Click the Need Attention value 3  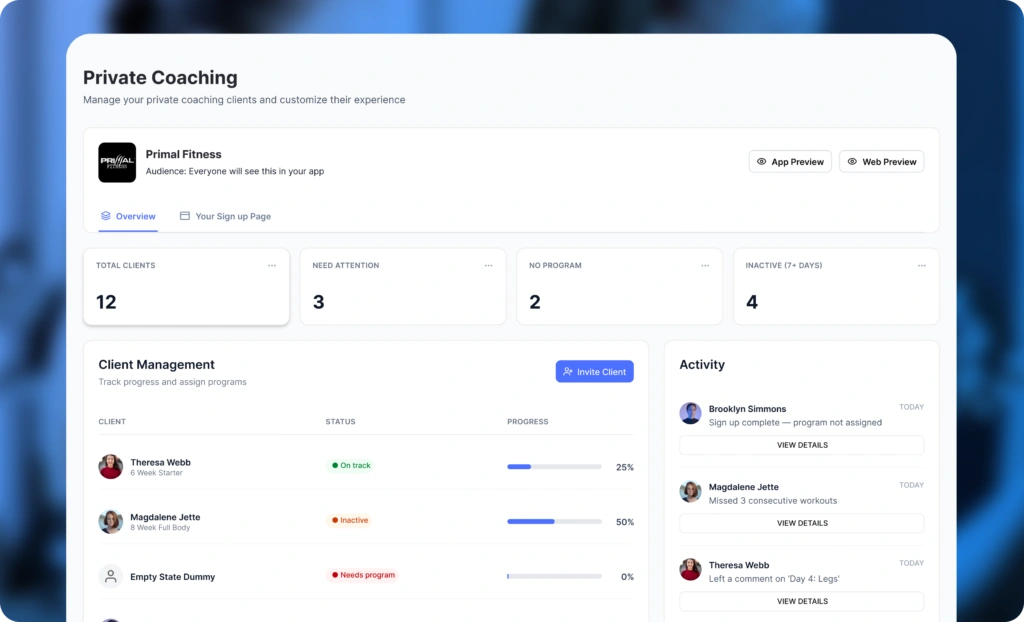click(318, 302)
